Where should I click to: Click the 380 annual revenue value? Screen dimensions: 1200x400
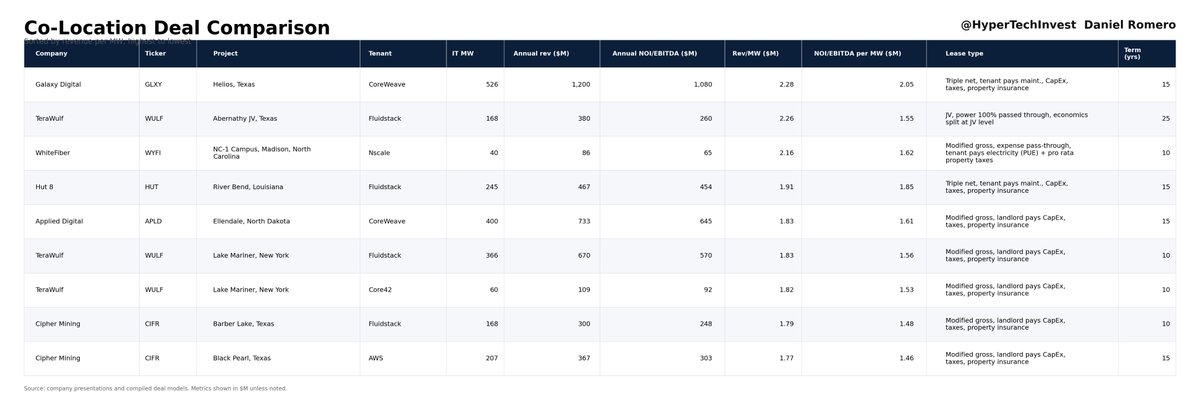click(x=584, y=119)
